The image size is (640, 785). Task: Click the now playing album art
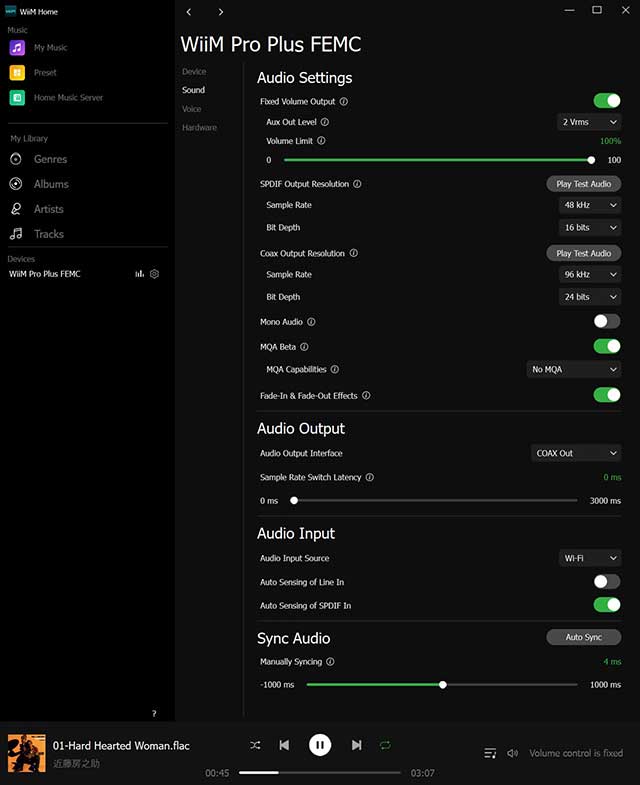[x=27, y=753]
